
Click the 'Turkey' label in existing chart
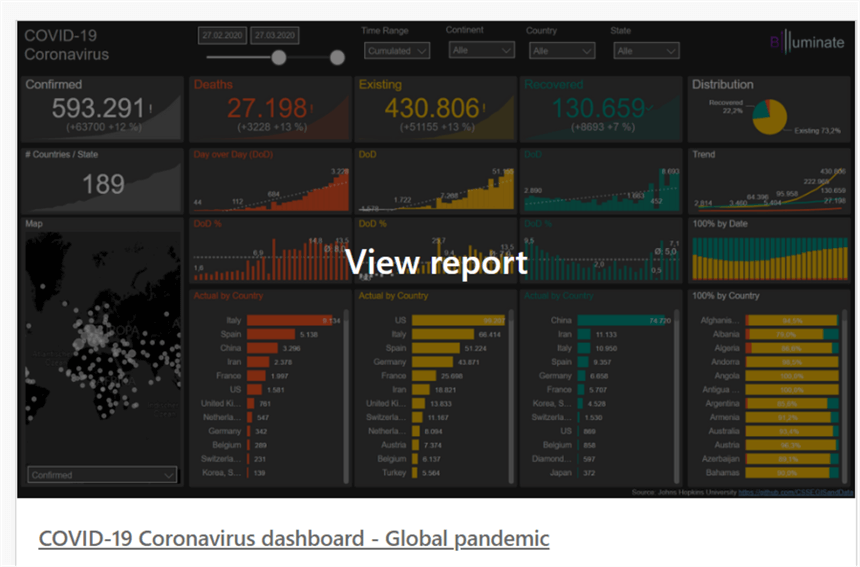[394, 473]
